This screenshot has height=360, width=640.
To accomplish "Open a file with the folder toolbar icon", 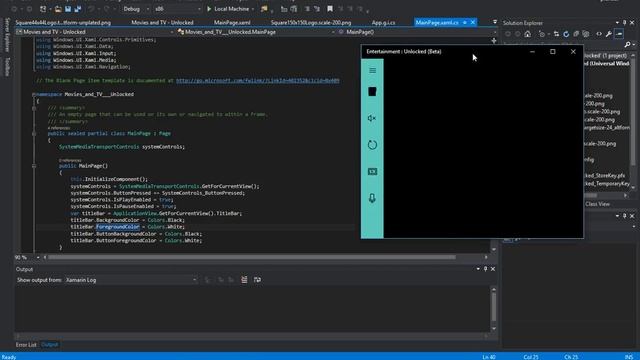I will [x=58, y=9].
